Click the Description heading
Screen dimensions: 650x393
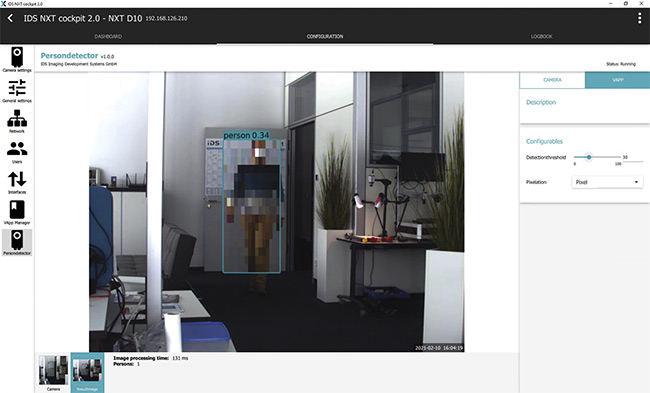coord(541,102)
